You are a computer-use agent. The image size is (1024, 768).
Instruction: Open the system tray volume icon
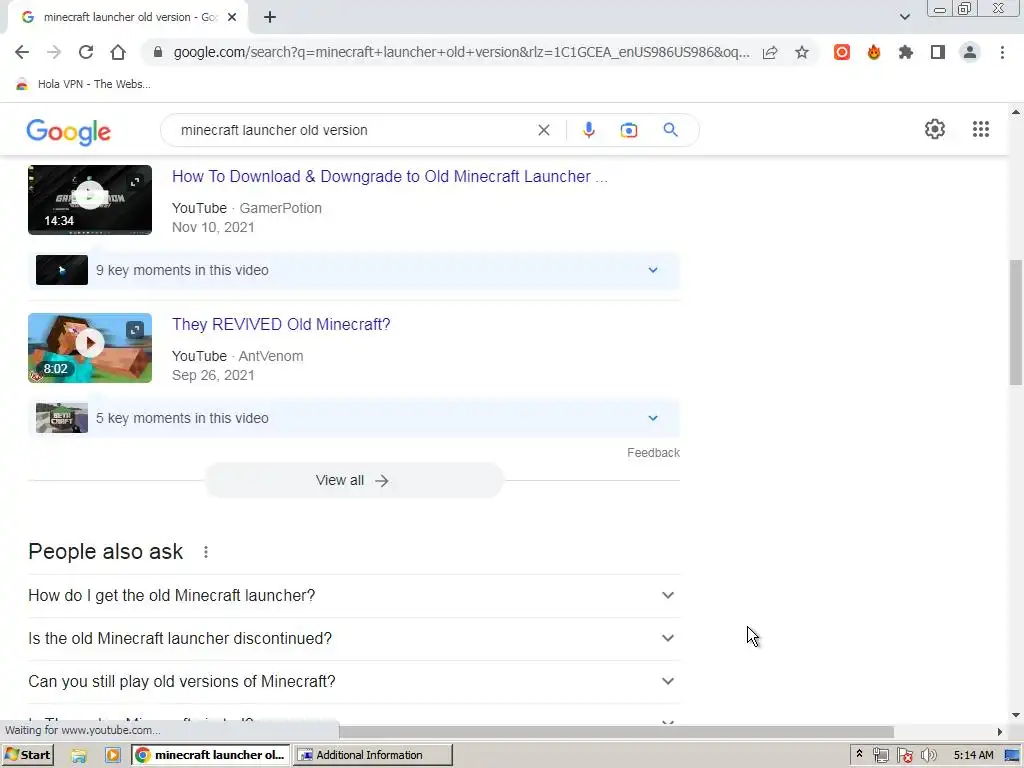[x=928, y=756]
